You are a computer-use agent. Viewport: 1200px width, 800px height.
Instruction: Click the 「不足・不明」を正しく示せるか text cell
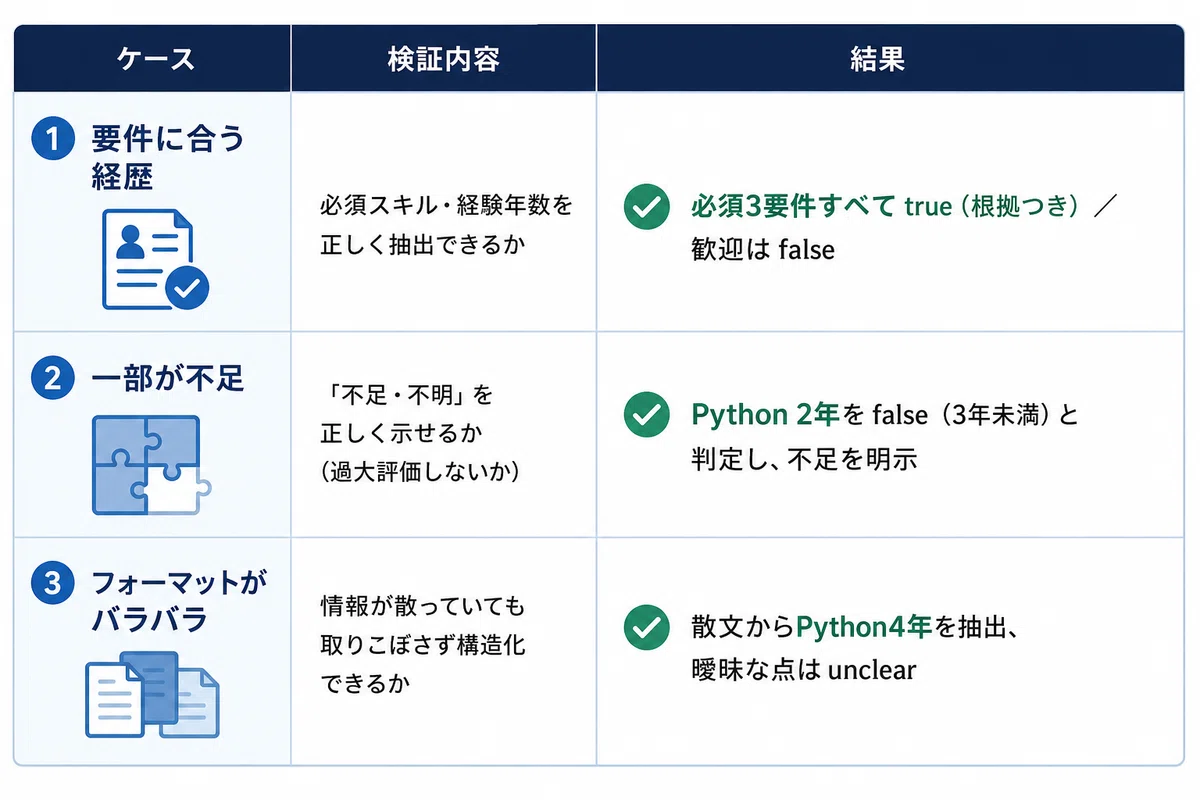[x=420, y=434]
